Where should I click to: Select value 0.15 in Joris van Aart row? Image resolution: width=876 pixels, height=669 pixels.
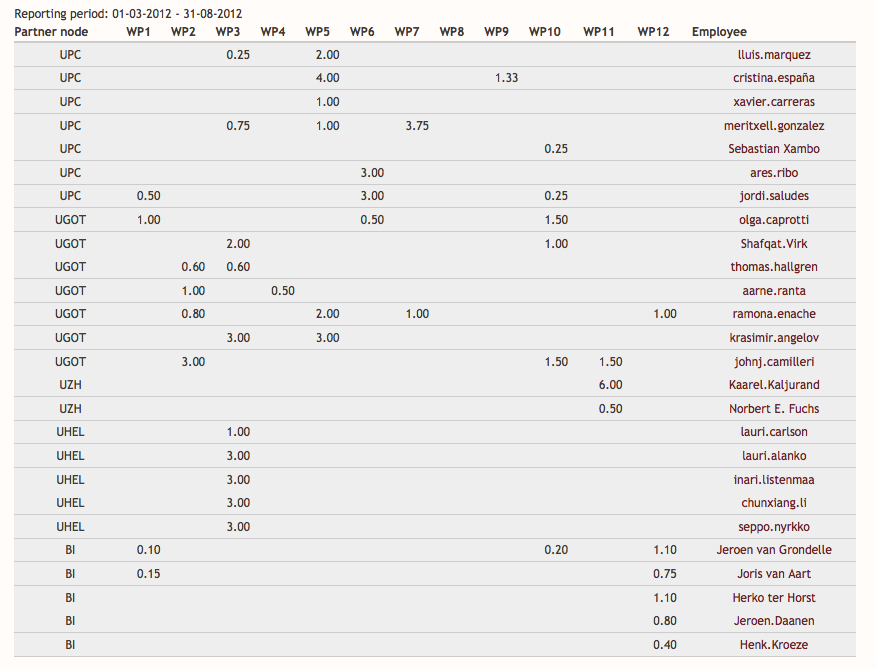pyautogui.click(x=148, y=574)
